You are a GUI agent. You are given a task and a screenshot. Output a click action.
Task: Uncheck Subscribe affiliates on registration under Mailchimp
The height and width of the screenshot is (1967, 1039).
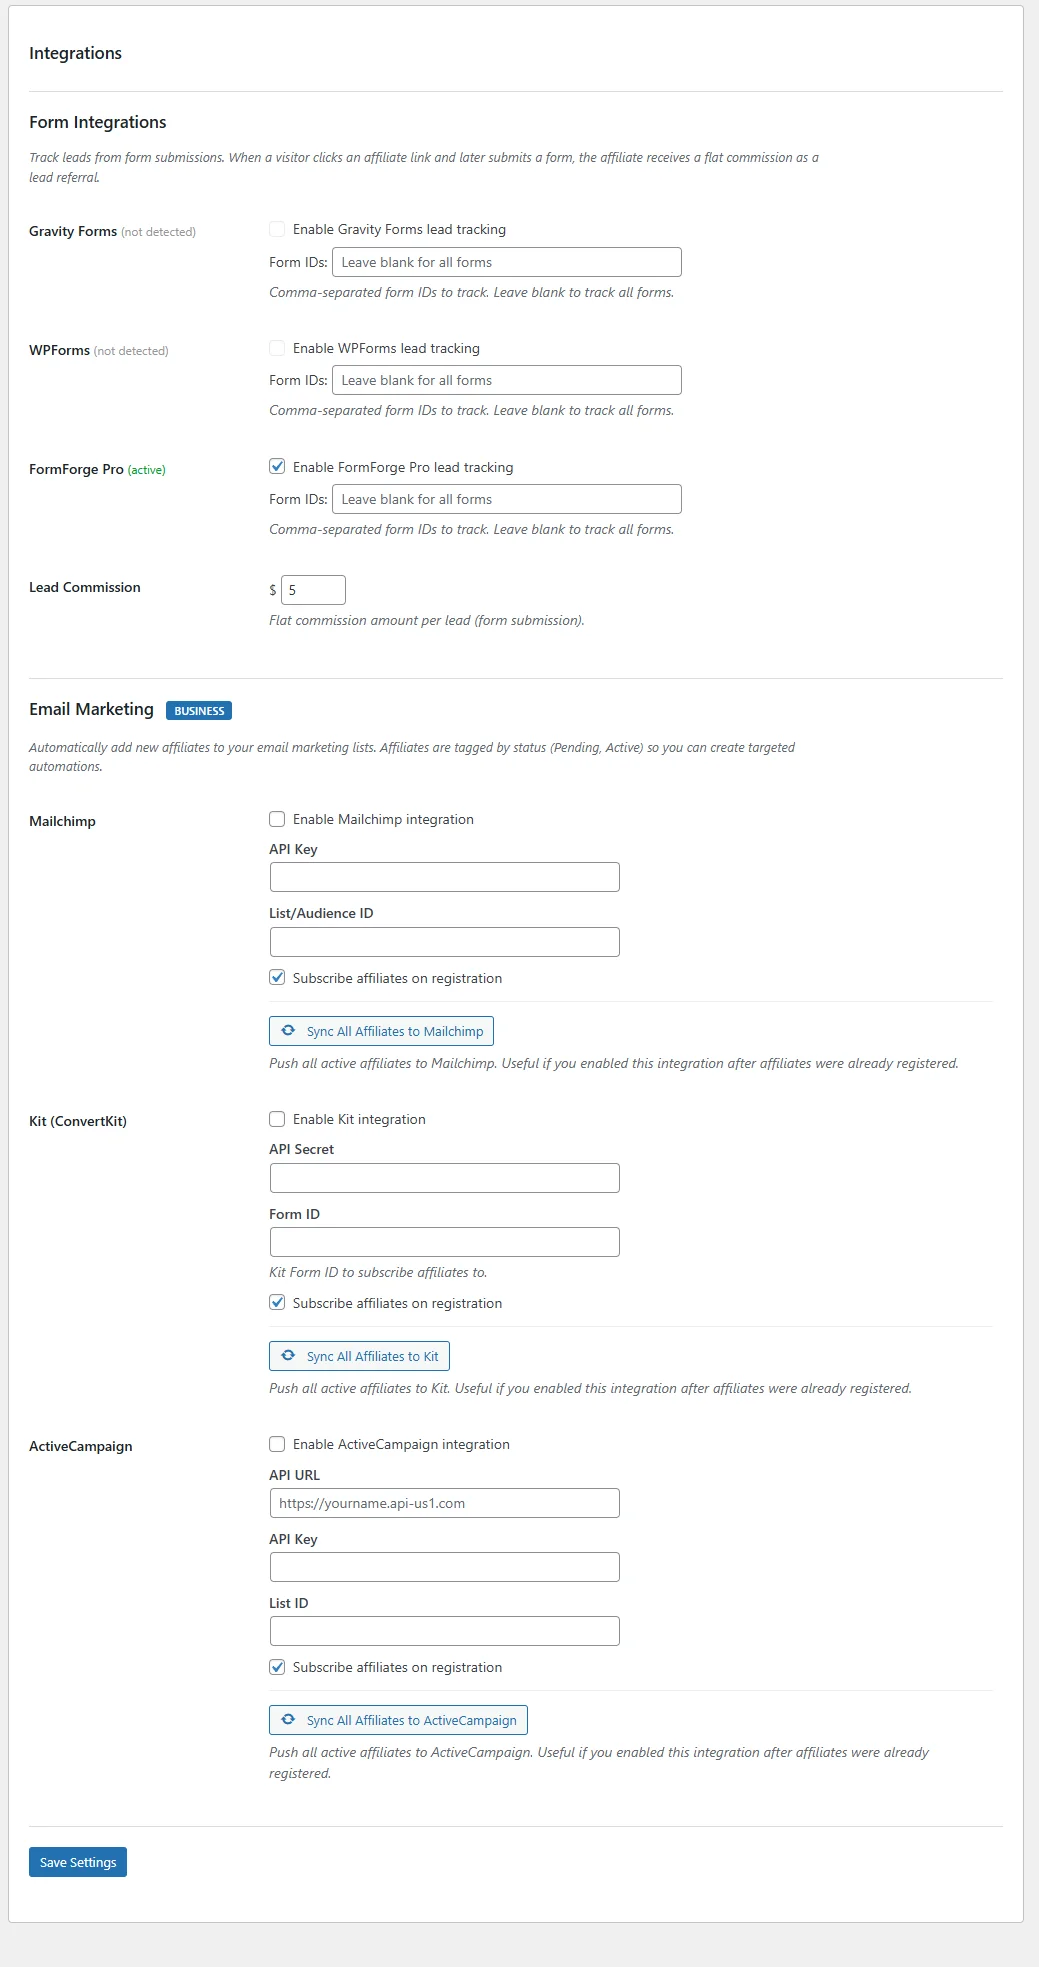[x=277, y=977]
